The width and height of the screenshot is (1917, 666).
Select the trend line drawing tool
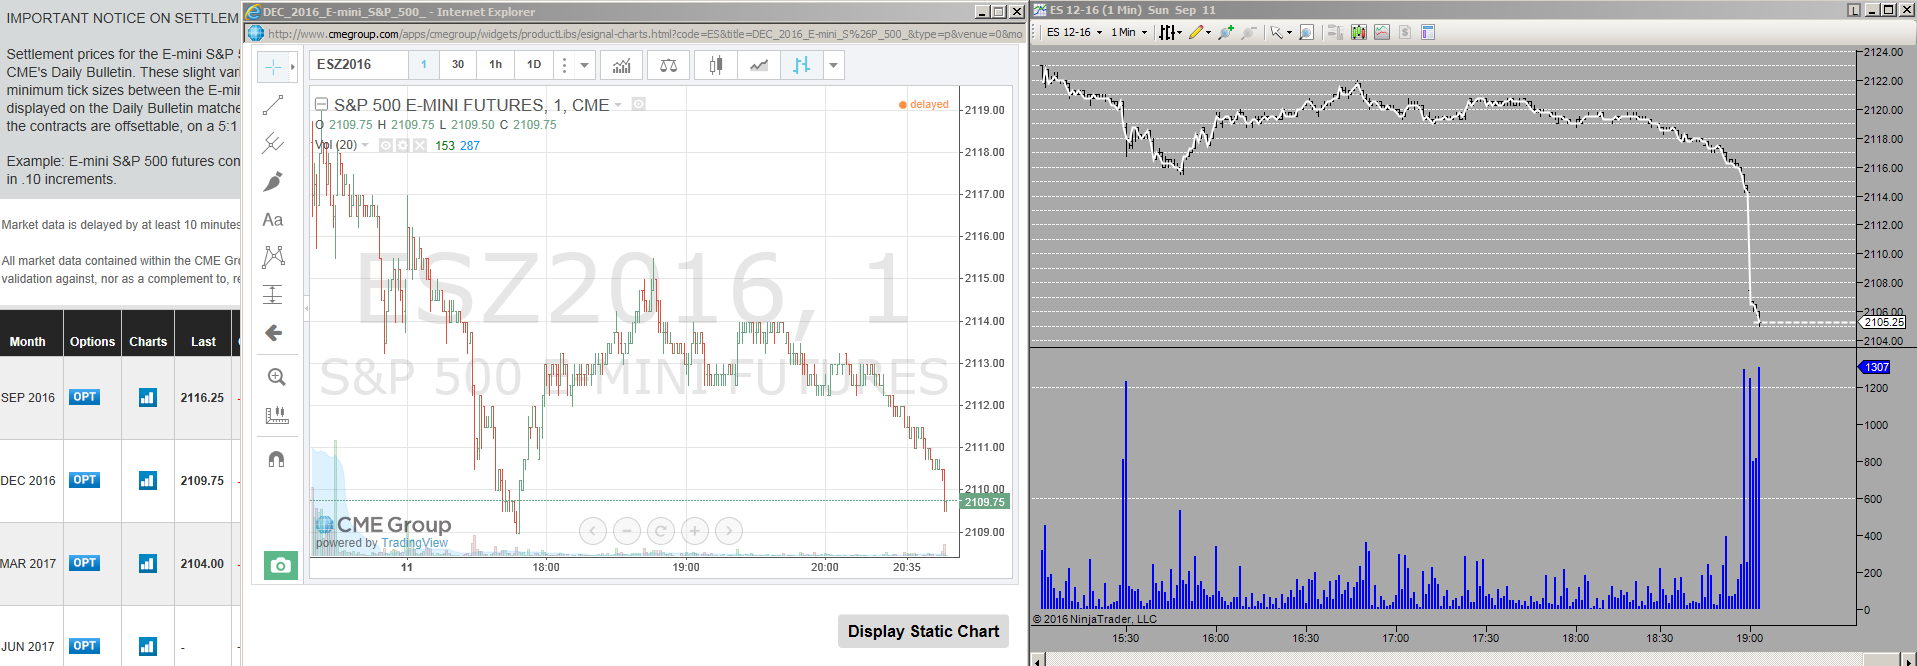click(x=273, y=105)
